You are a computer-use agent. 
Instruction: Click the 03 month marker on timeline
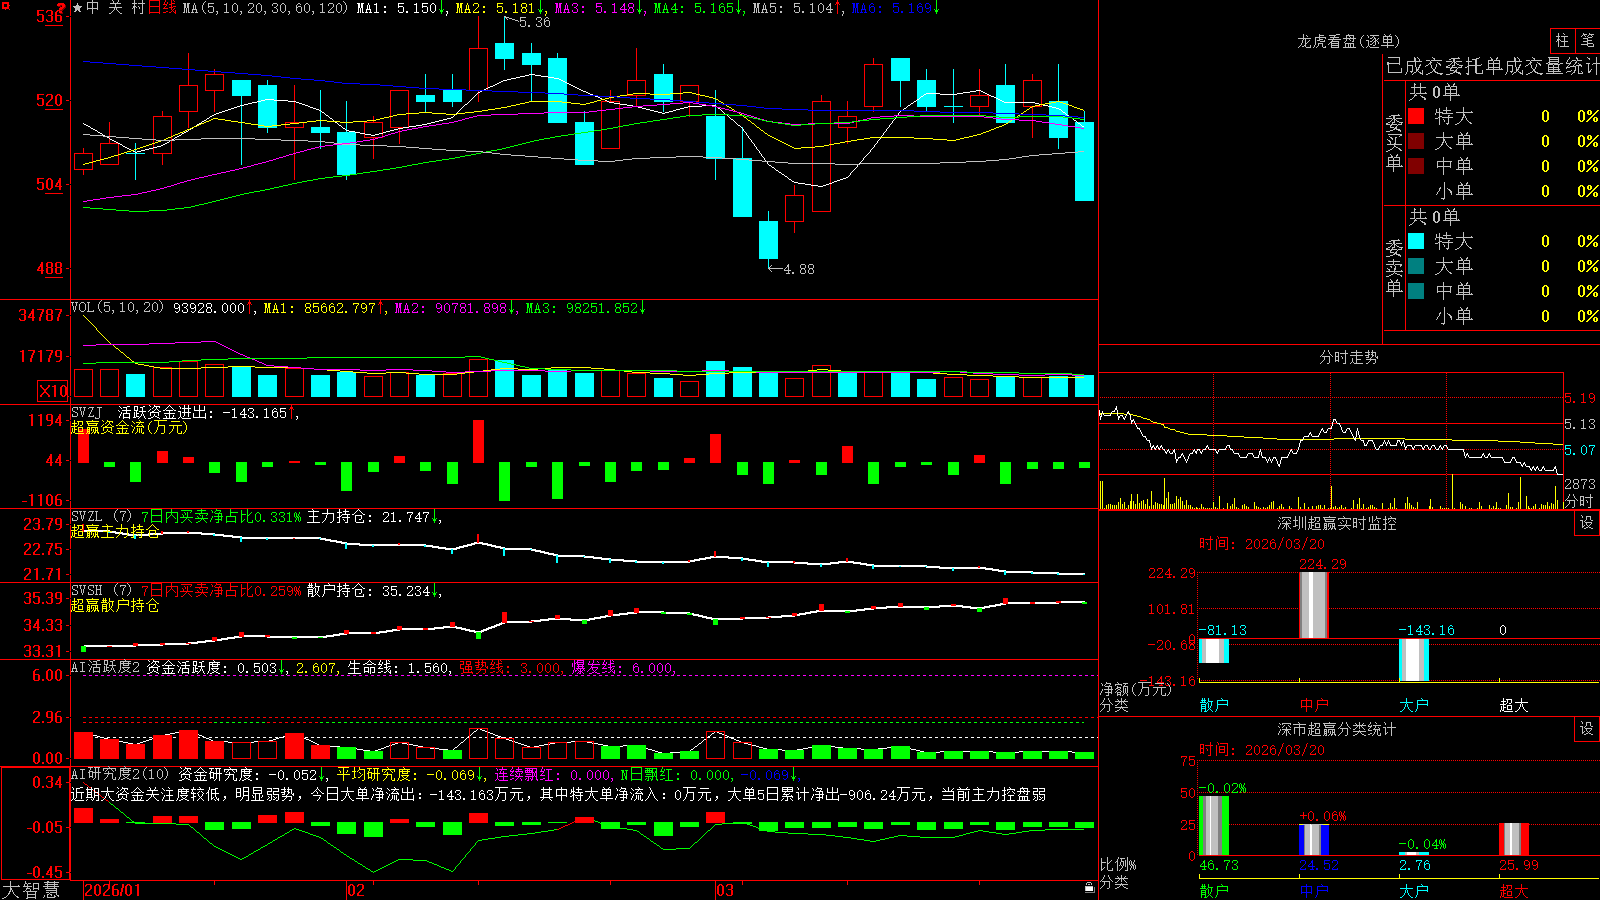point(725,890)
